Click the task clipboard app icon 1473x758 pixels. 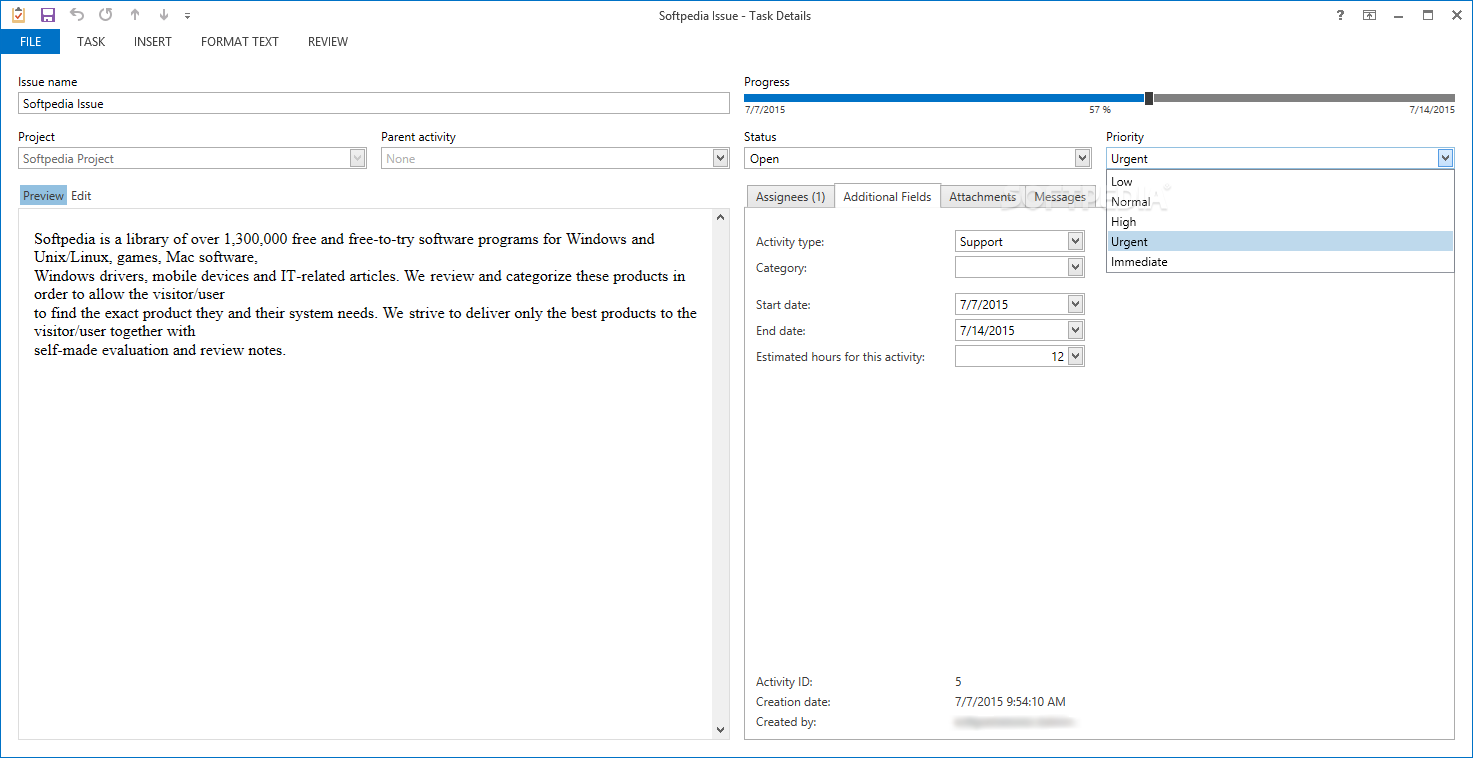point(18,15)
